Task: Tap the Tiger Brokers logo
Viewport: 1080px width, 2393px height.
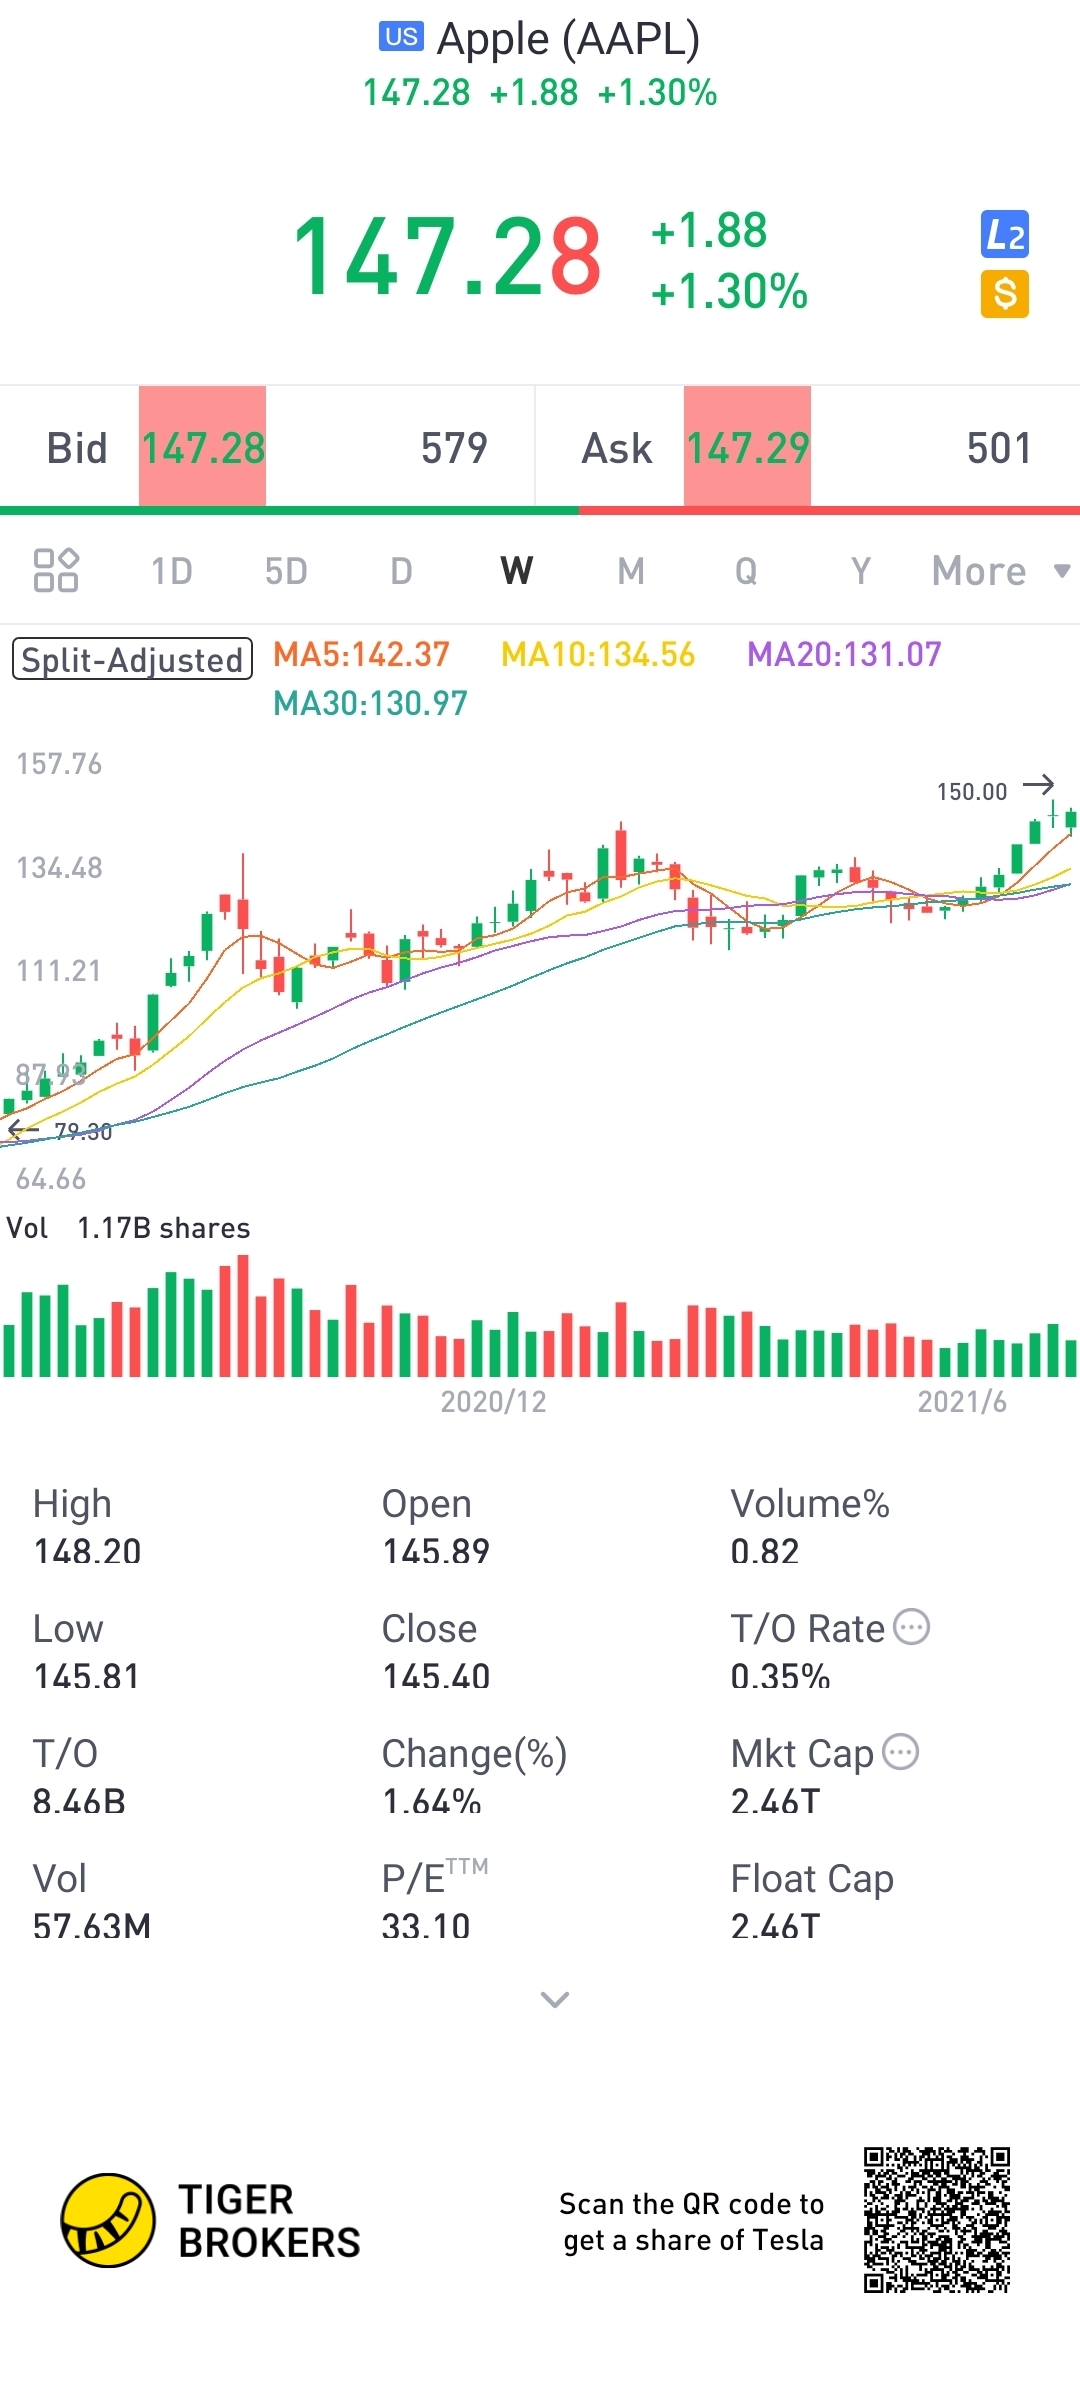Action: tap(108, 2220)
